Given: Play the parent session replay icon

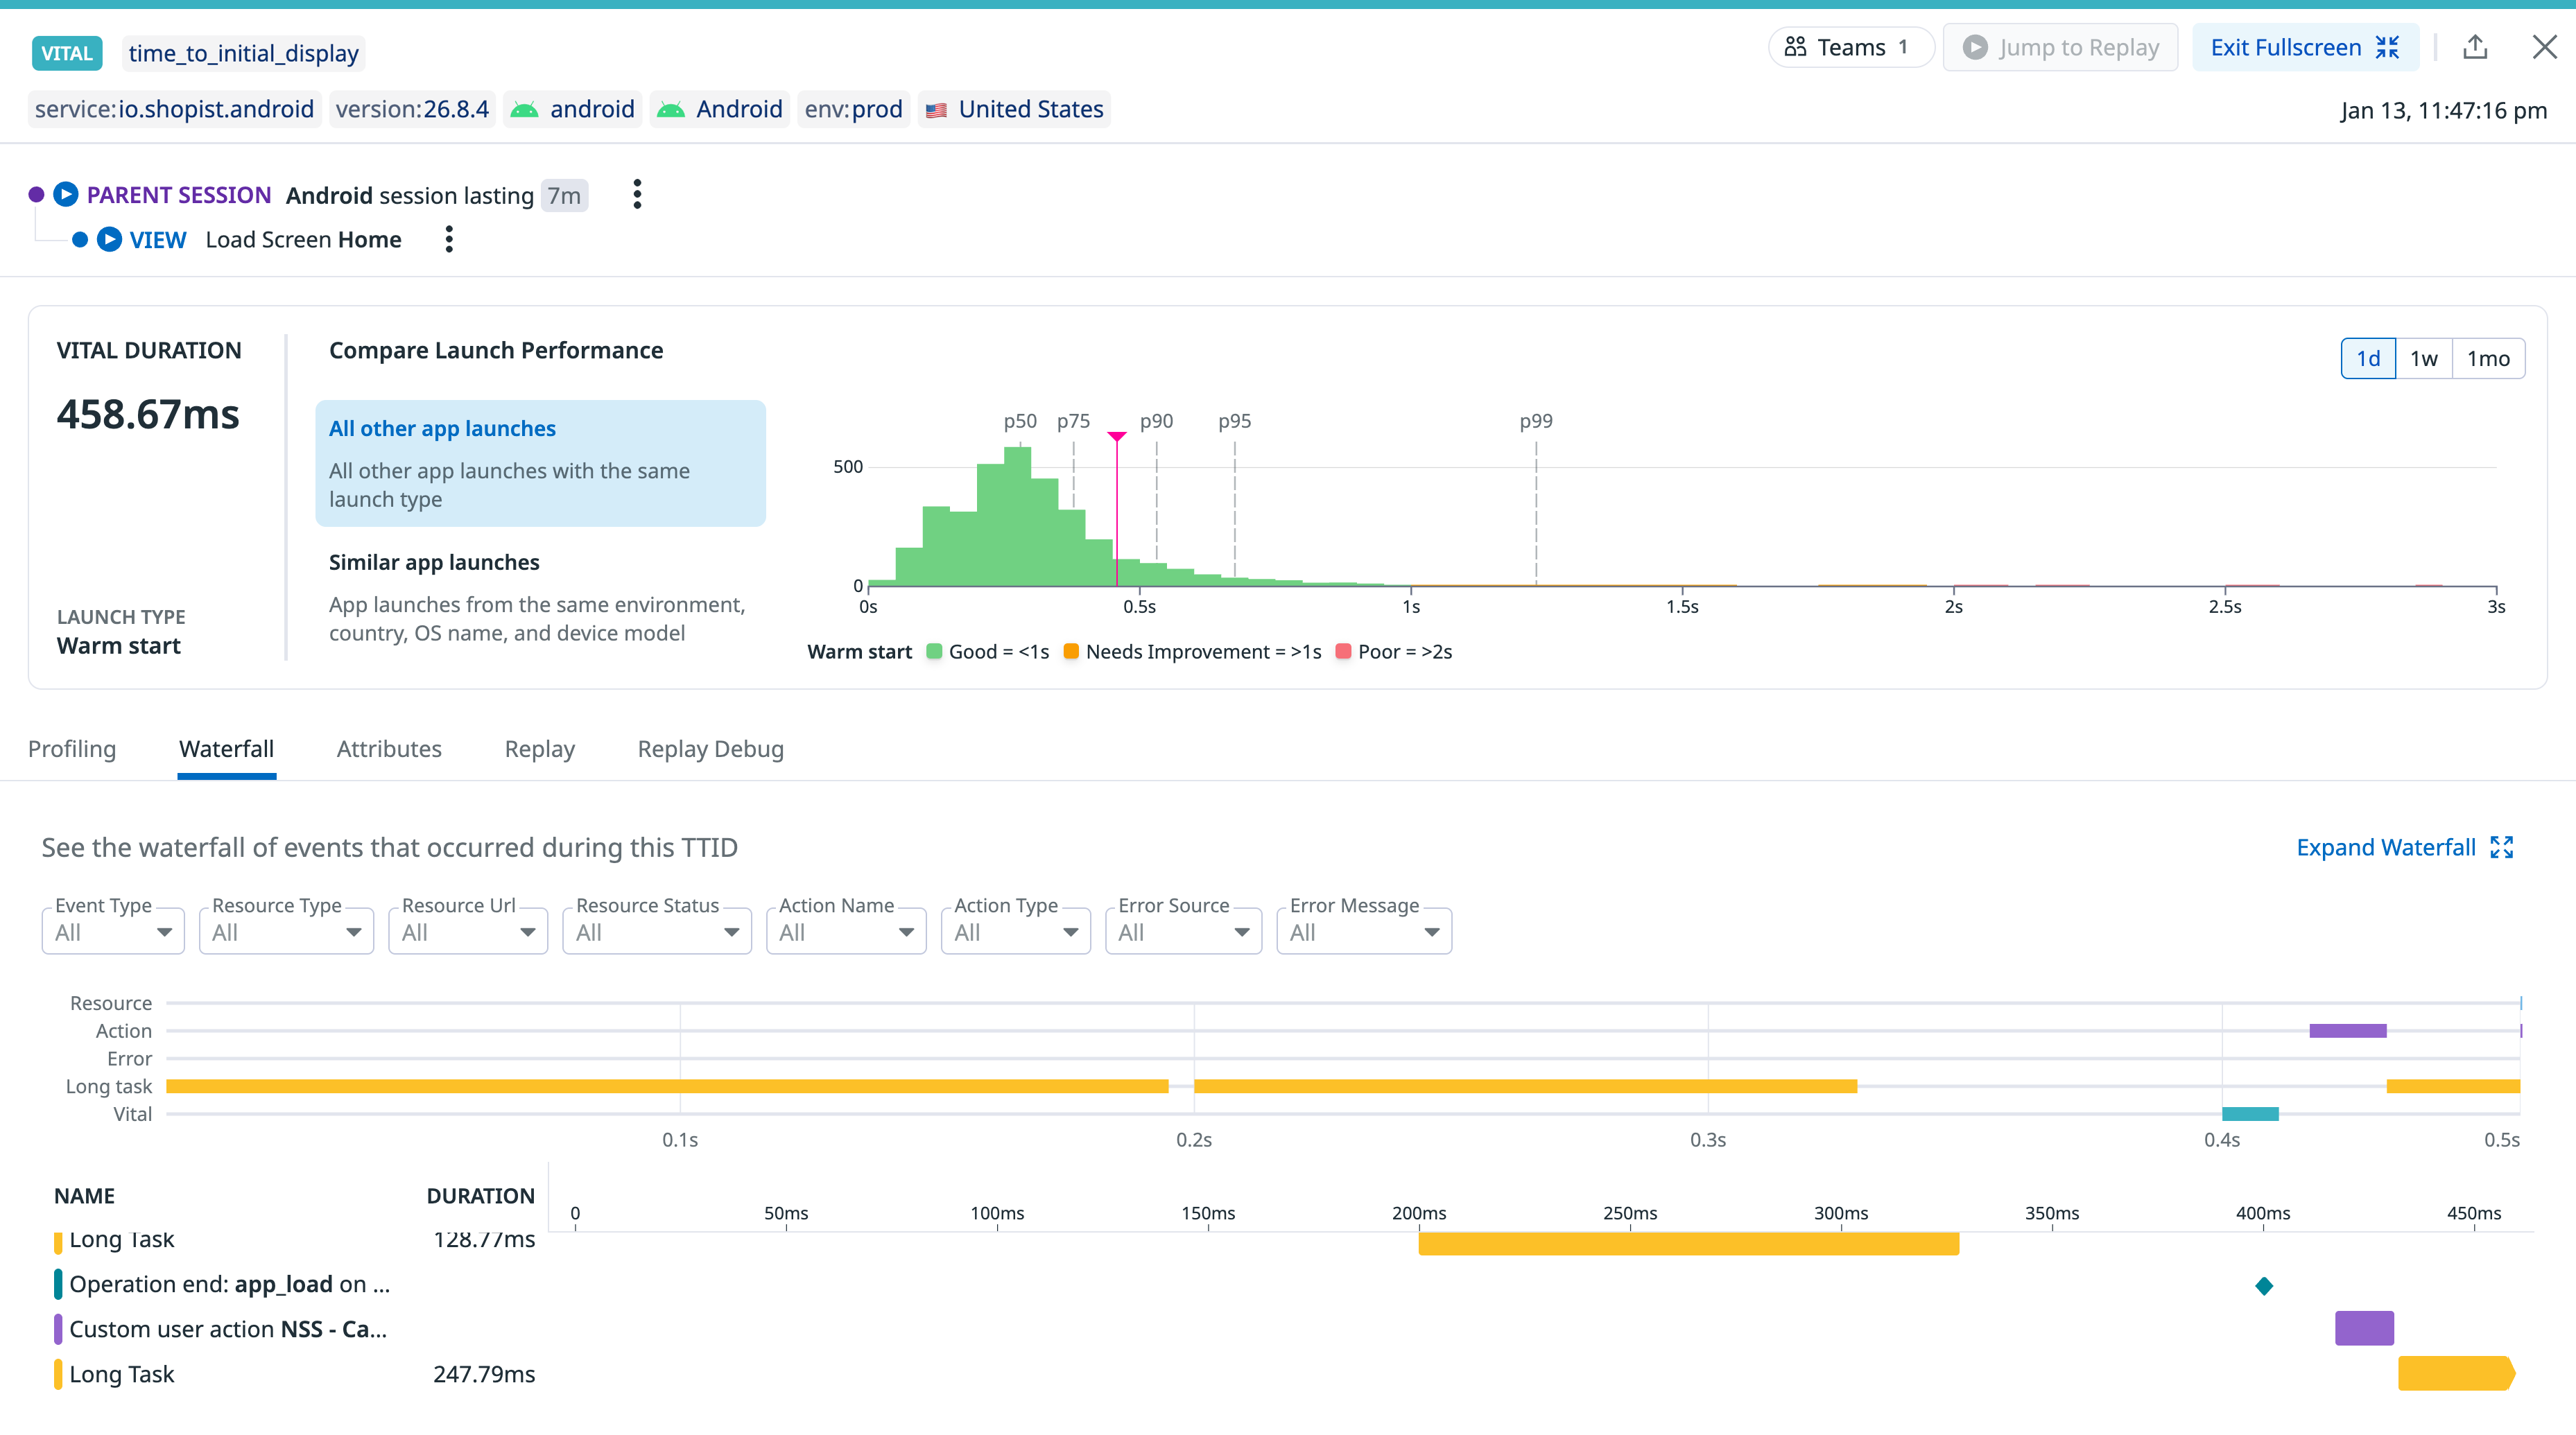Looking at the screenshot, I should (x=66, y=194).
